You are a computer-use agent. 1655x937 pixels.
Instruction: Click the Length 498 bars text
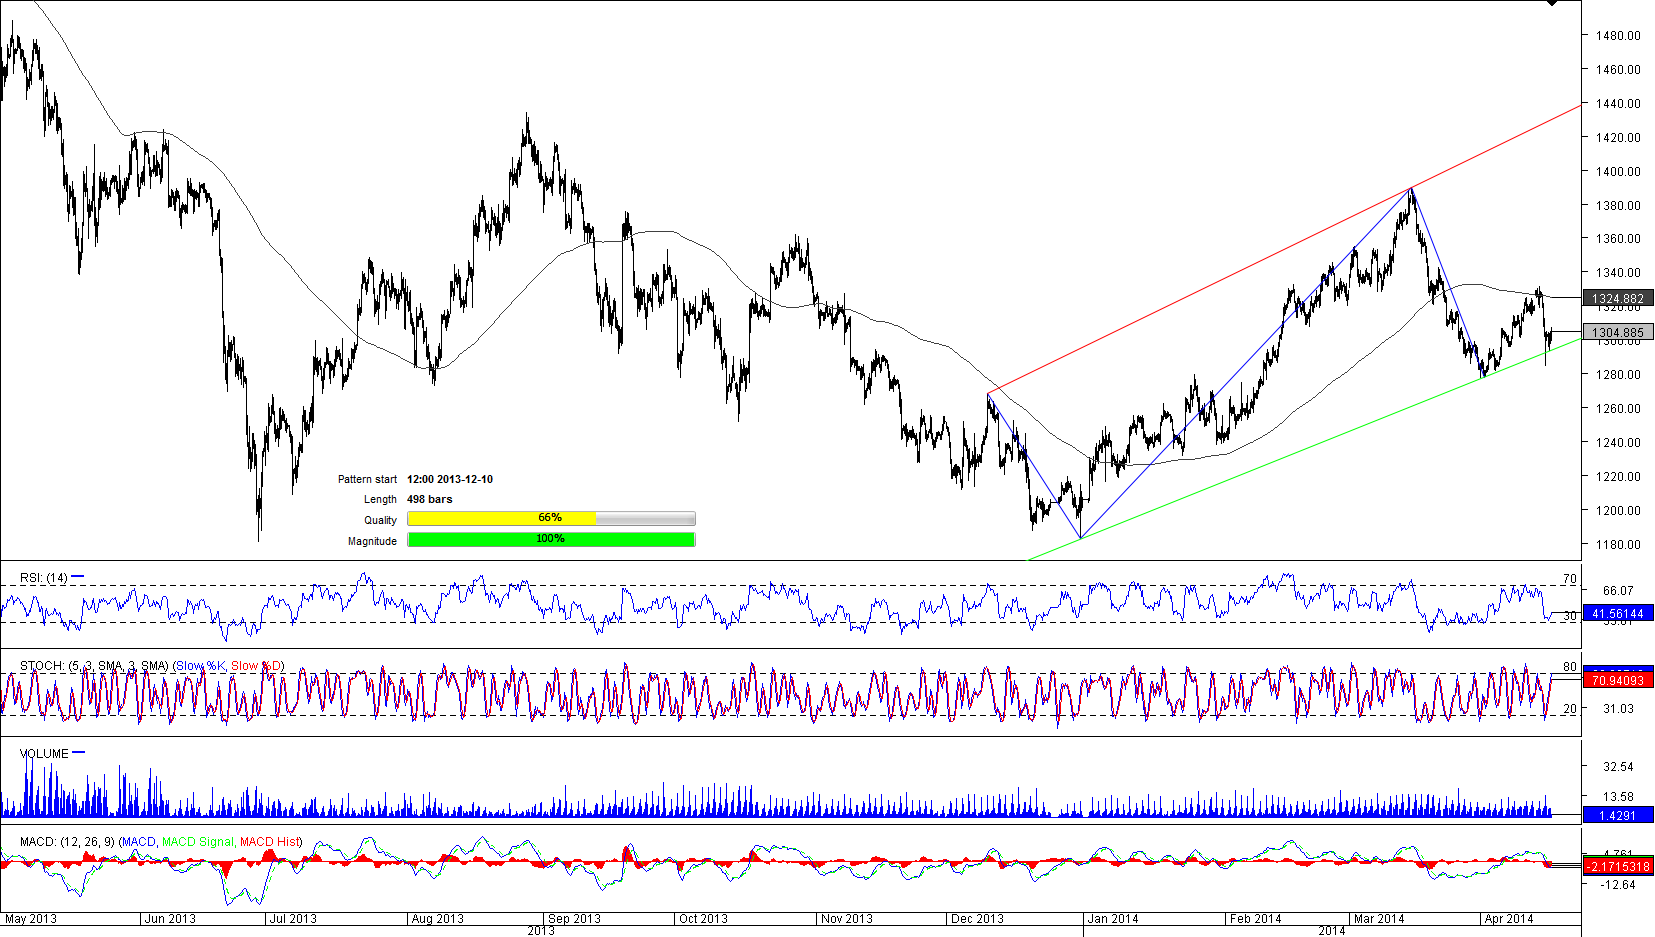point(429,499)
